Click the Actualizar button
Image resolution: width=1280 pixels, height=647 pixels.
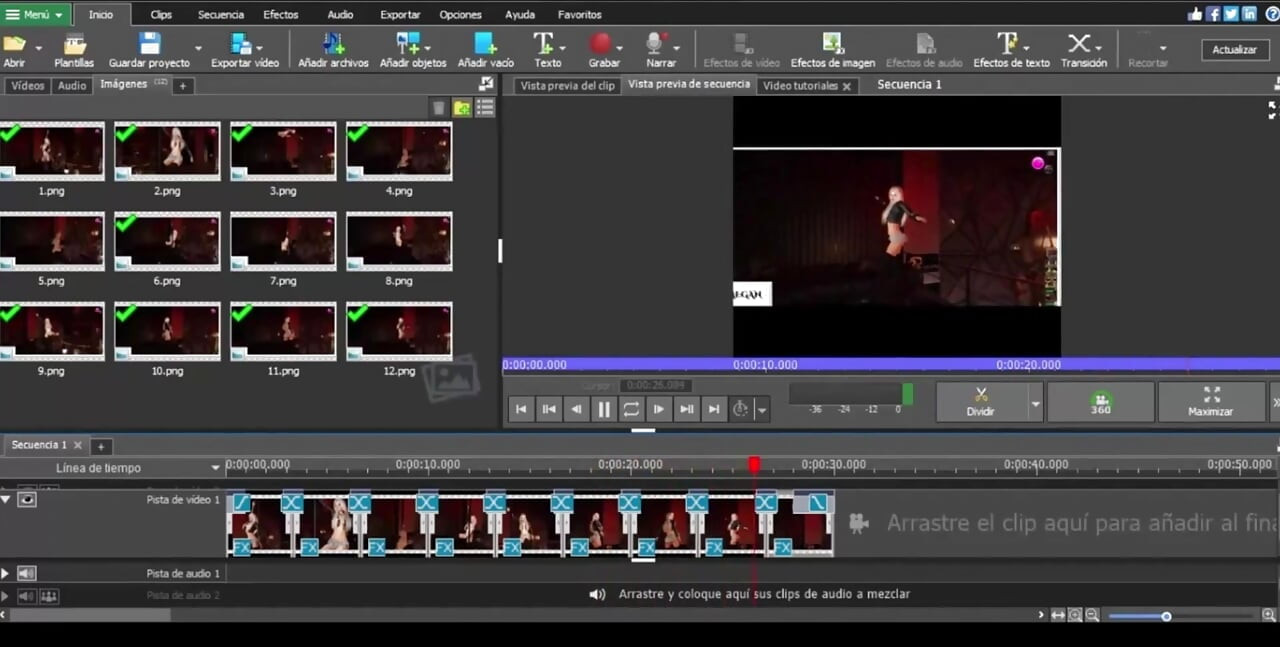[x=1234, y=50]
